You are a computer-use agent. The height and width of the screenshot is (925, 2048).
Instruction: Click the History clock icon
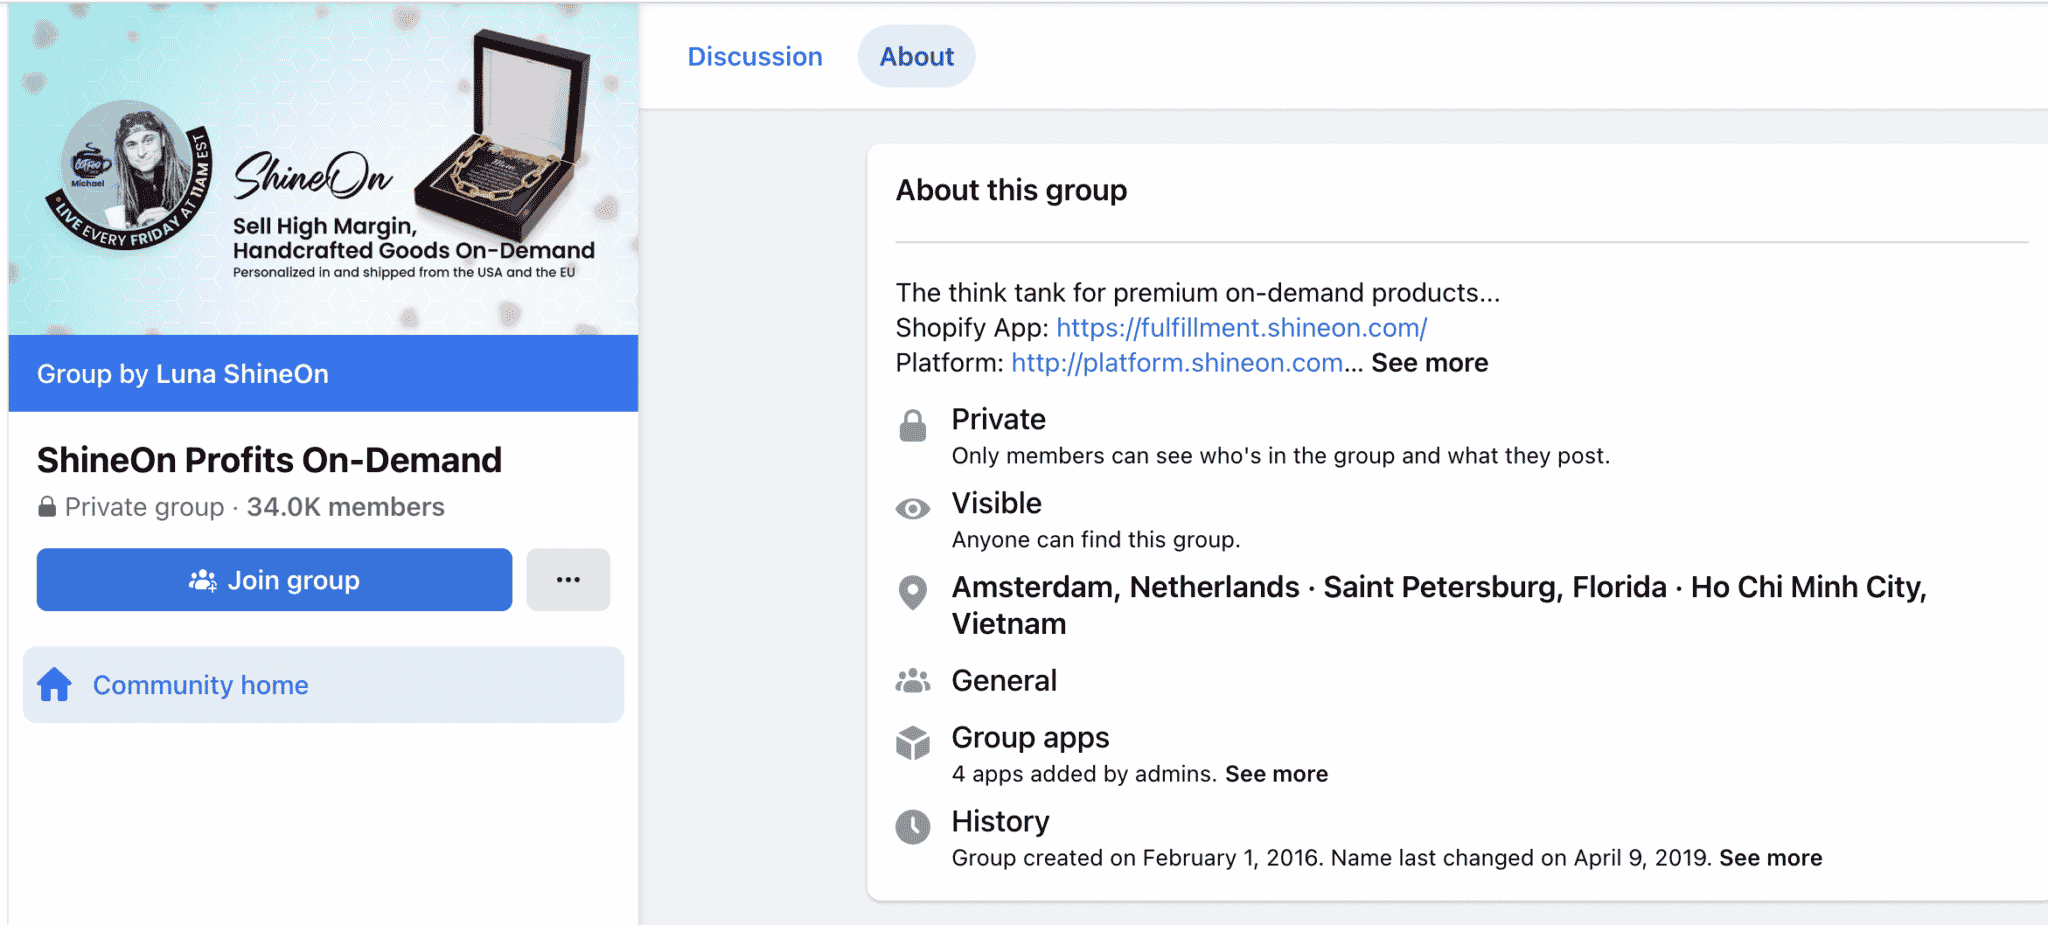pyautogui.click(x=912, y=827)
